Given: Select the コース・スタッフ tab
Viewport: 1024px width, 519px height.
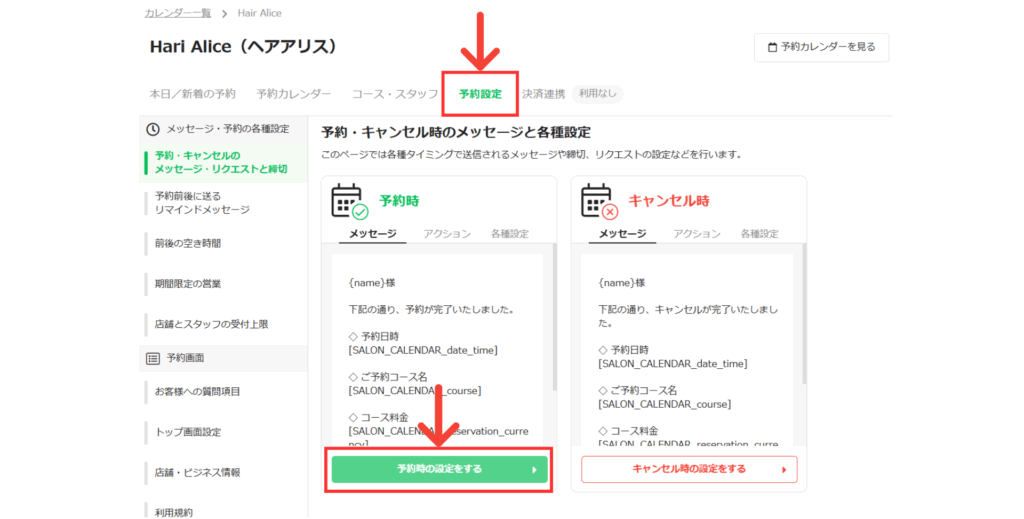Looking at the screenshot, I should [394, 94].
